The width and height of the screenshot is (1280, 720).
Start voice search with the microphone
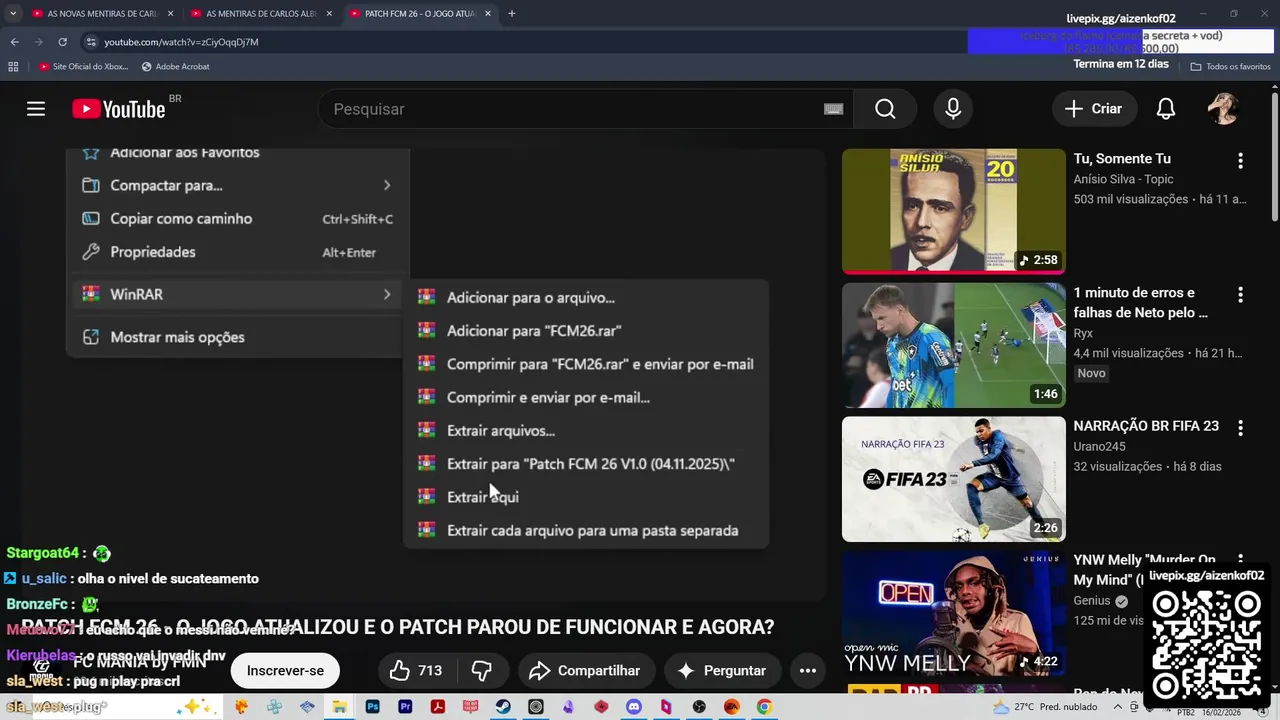pyautogui.click(x=953, y=109)
